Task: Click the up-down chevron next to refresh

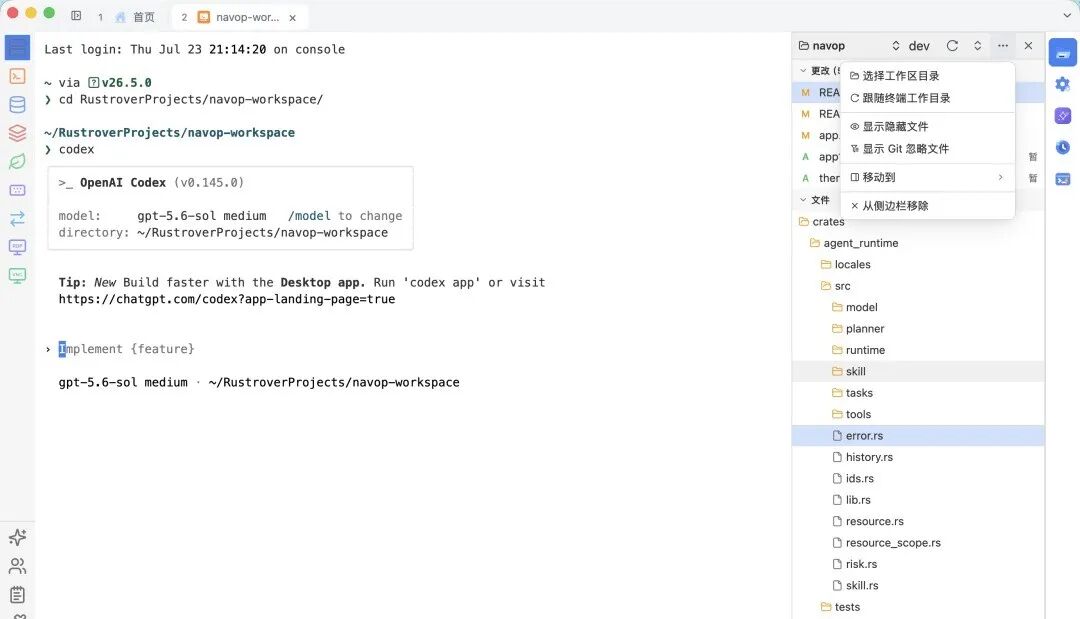Action: [x=977, y=45]
